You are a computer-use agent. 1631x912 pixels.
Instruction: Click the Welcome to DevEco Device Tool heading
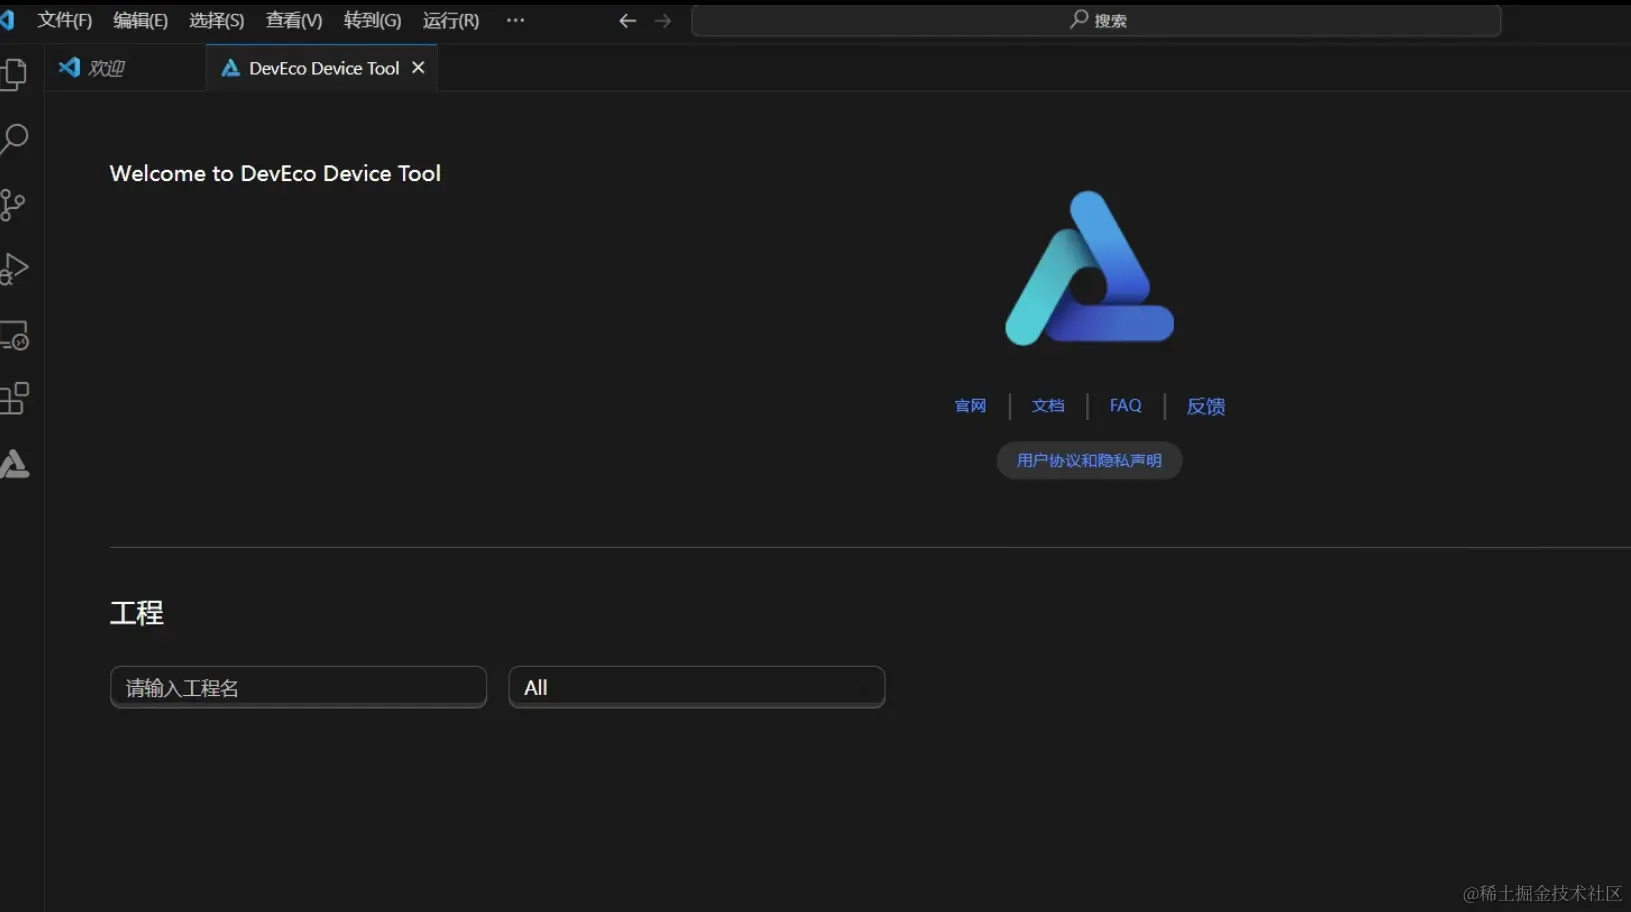275,173
